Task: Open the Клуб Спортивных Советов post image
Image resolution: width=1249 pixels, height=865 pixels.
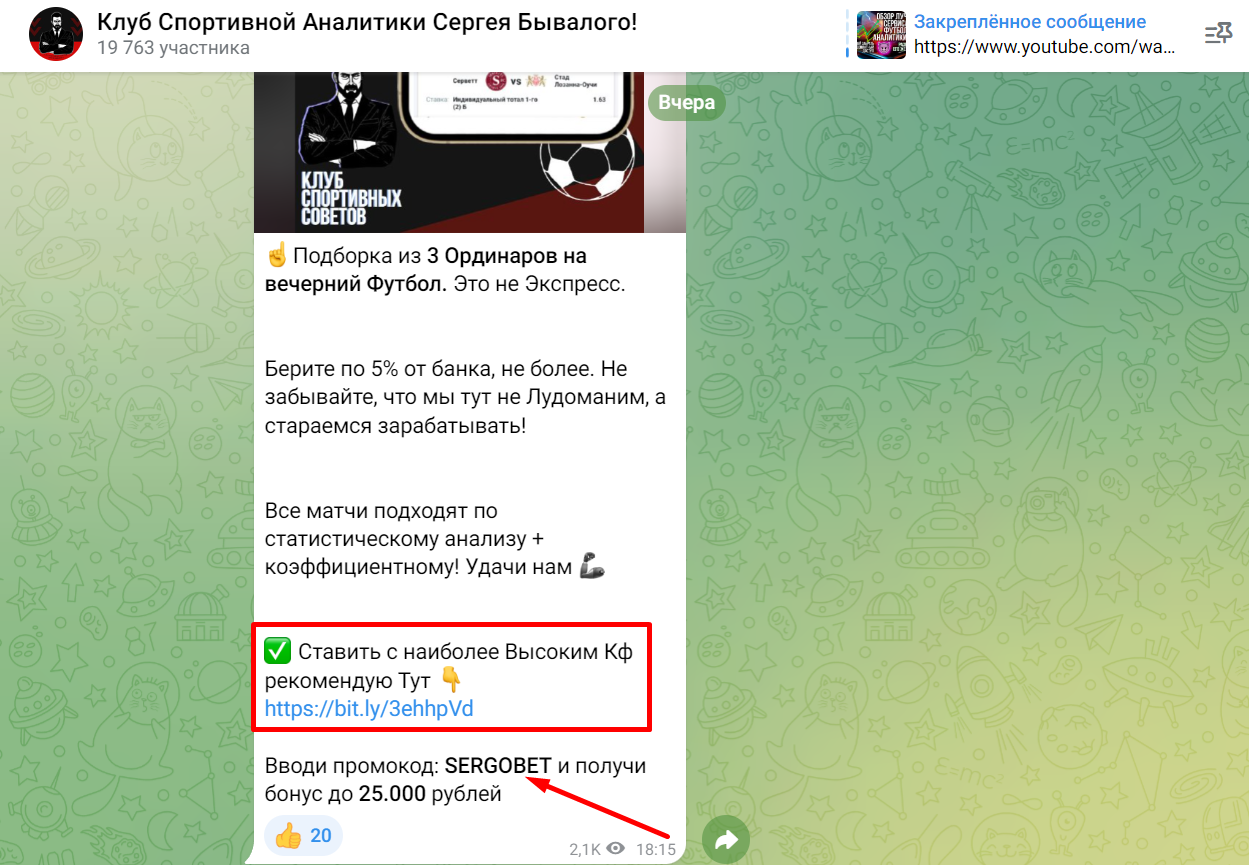Action: (469, 152)
